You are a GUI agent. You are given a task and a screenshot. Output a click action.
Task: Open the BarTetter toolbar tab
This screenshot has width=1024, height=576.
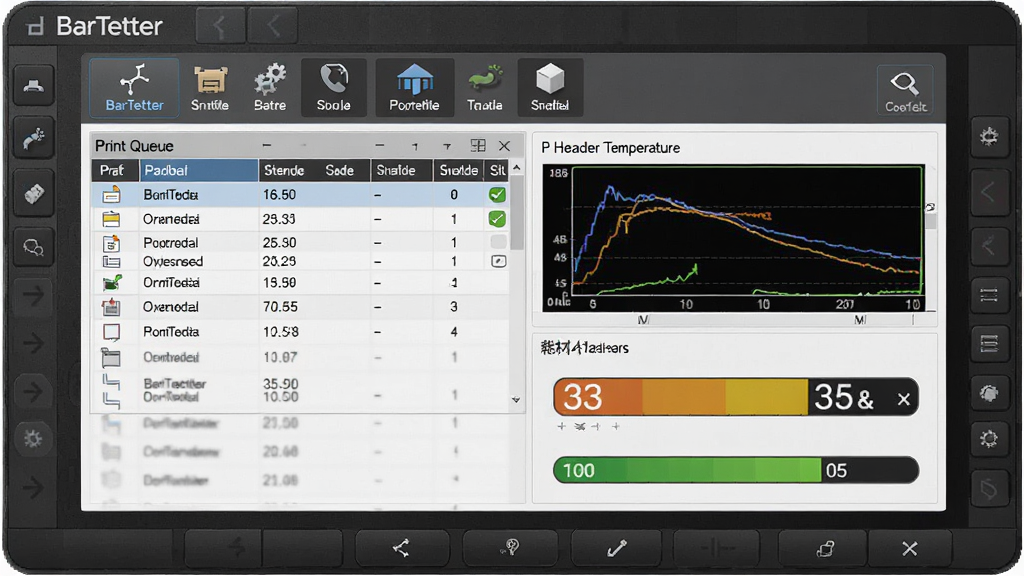tap(134, 88)
